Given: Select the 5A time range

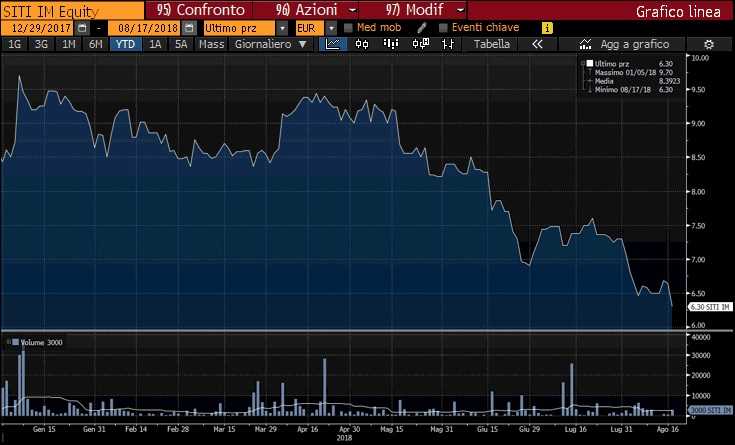Looking at the screenshot, I should [181, 45].
